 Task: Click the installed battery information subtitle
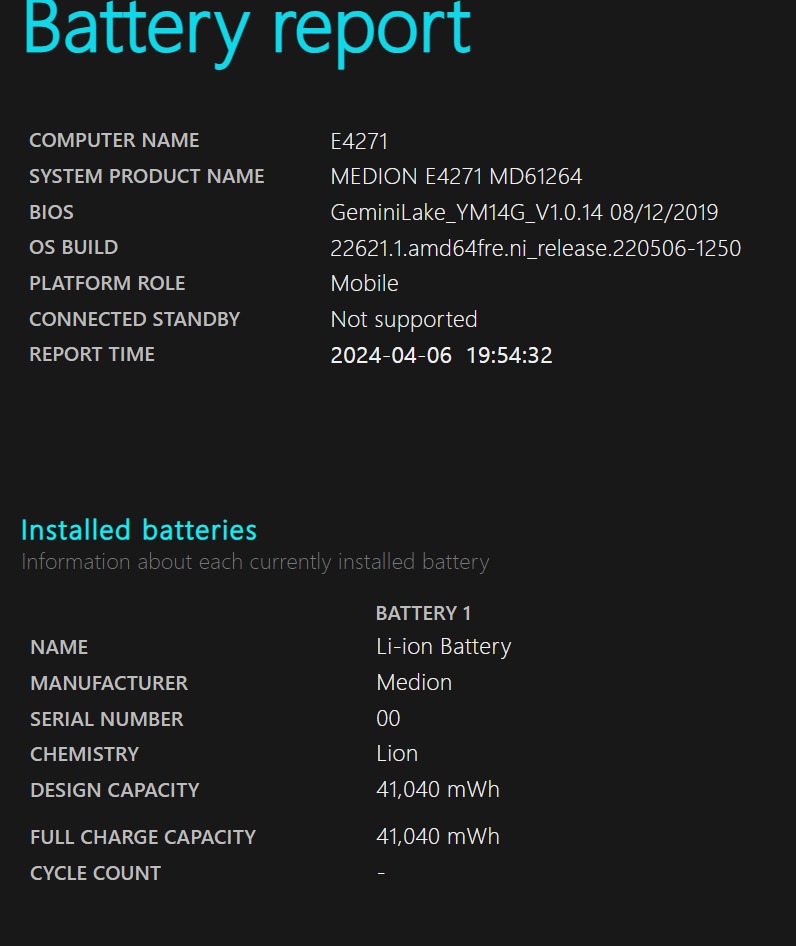(255, 562)
